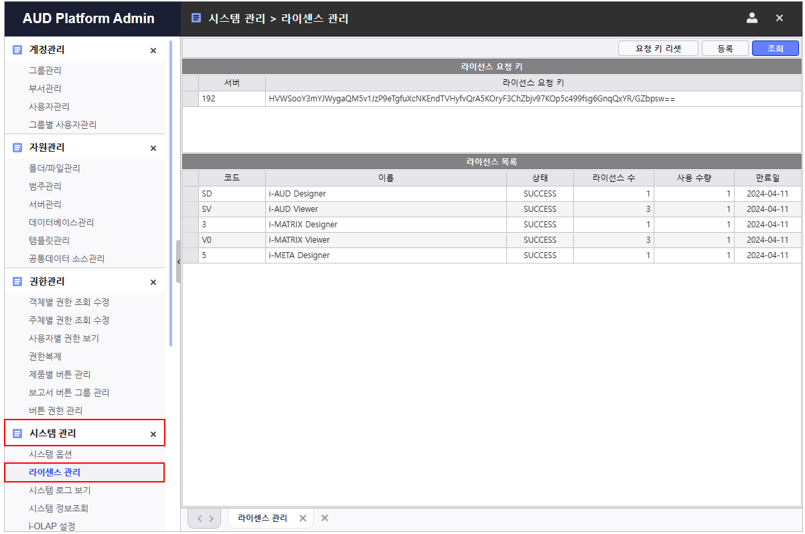Click the 계정관리 section icon
The height and width of the screenshot is (534, 805).
tap(17, 50)
